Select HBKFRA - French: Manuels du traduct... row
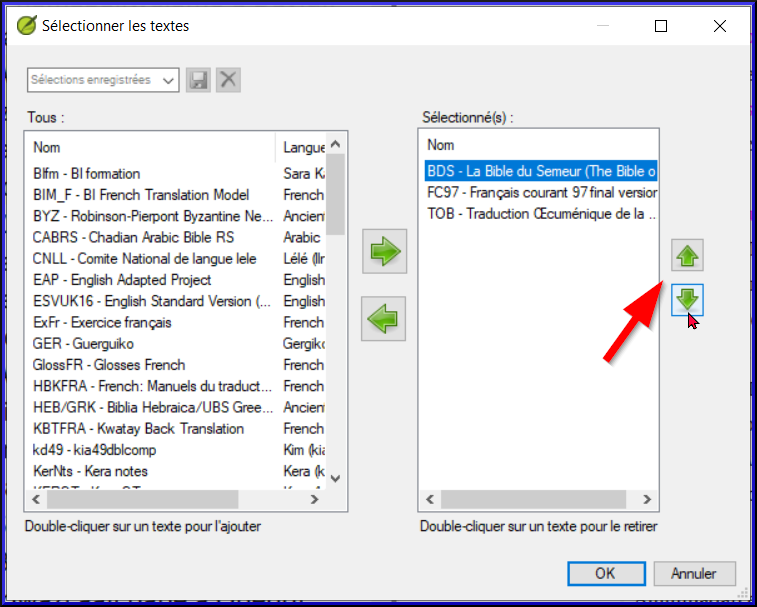 click(153, 386)
